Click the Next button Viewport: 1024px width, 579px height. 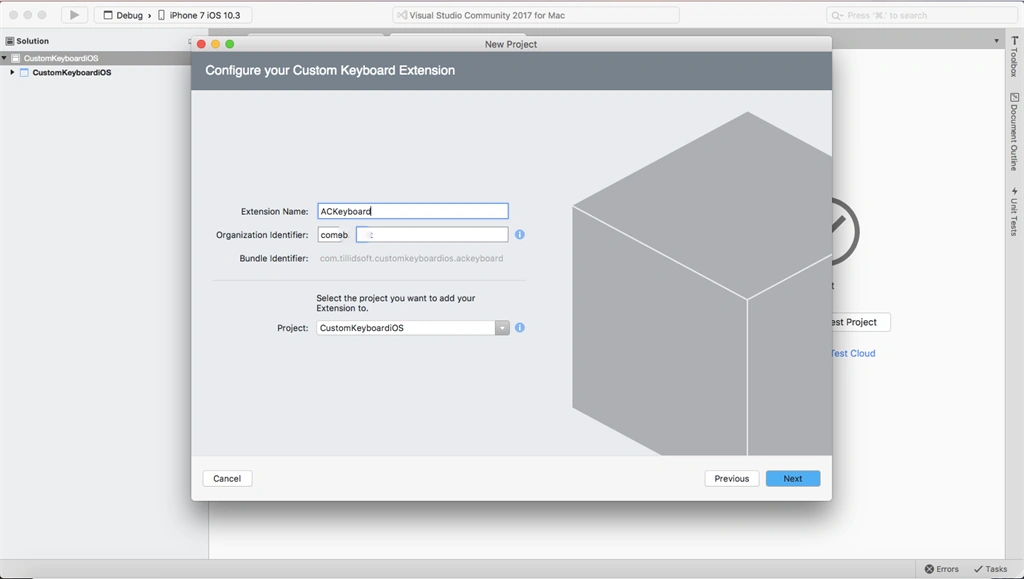793,478
